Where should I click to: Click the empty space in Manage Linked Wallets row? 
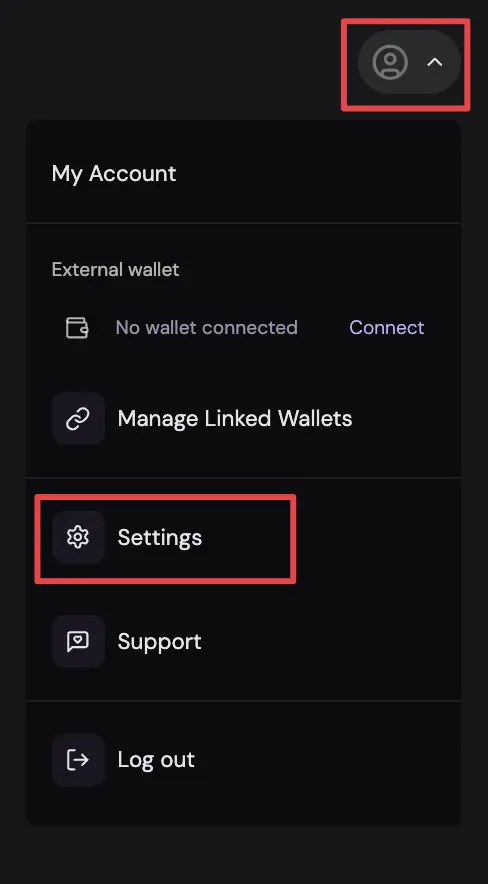[407, 419]
